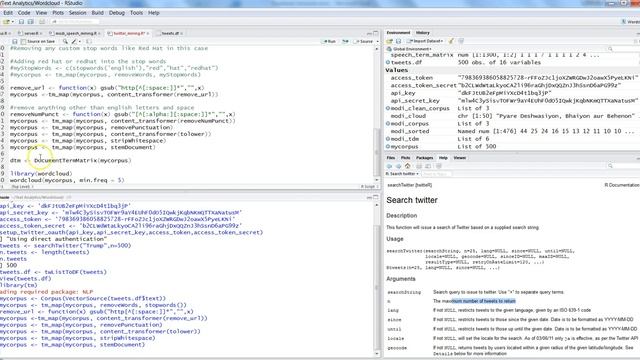Click the Help Print topic icon
640x360 pixels.
(x=419, y=166)
